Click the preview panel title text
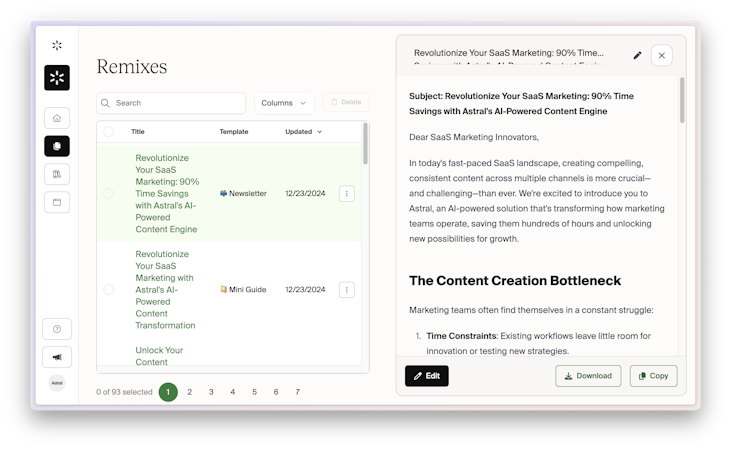Screen dimensions: 731x450 tap(509, 53)
